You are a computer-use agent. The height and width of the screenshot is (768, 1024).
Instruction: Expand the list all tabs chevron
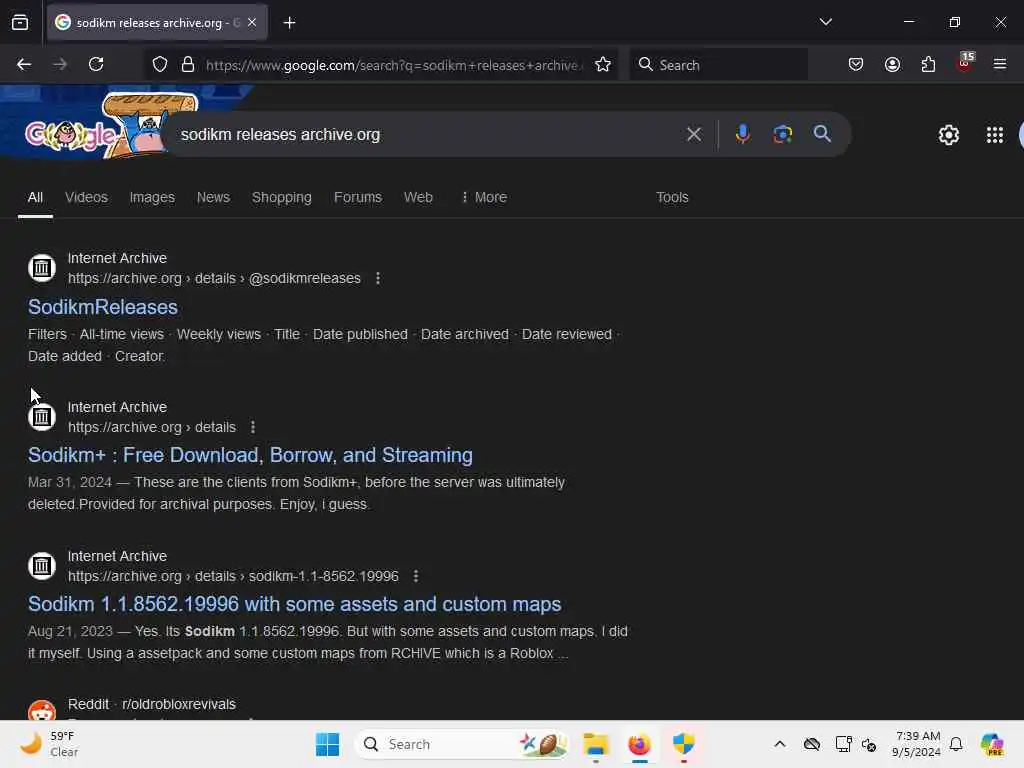(x=825, y=22)
